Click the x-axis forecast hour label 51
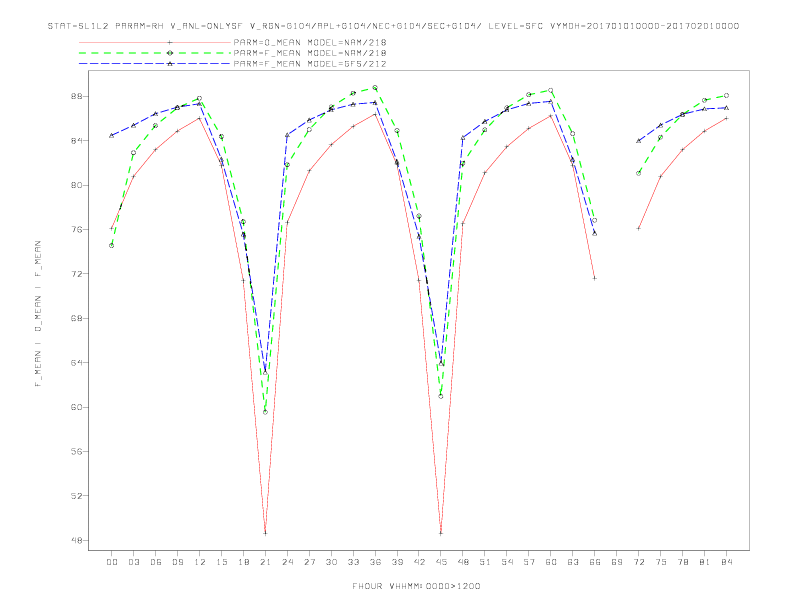Screen dimensions: 792x612 (485, 562)
